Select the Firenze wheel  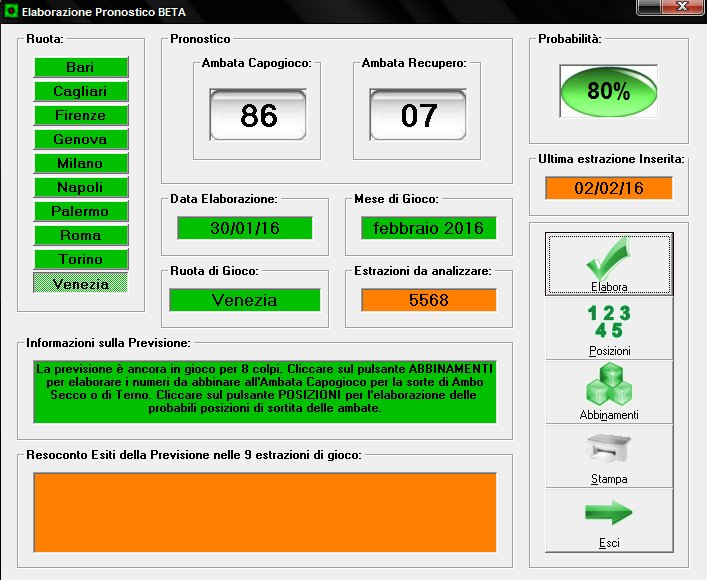pos(81,115)
